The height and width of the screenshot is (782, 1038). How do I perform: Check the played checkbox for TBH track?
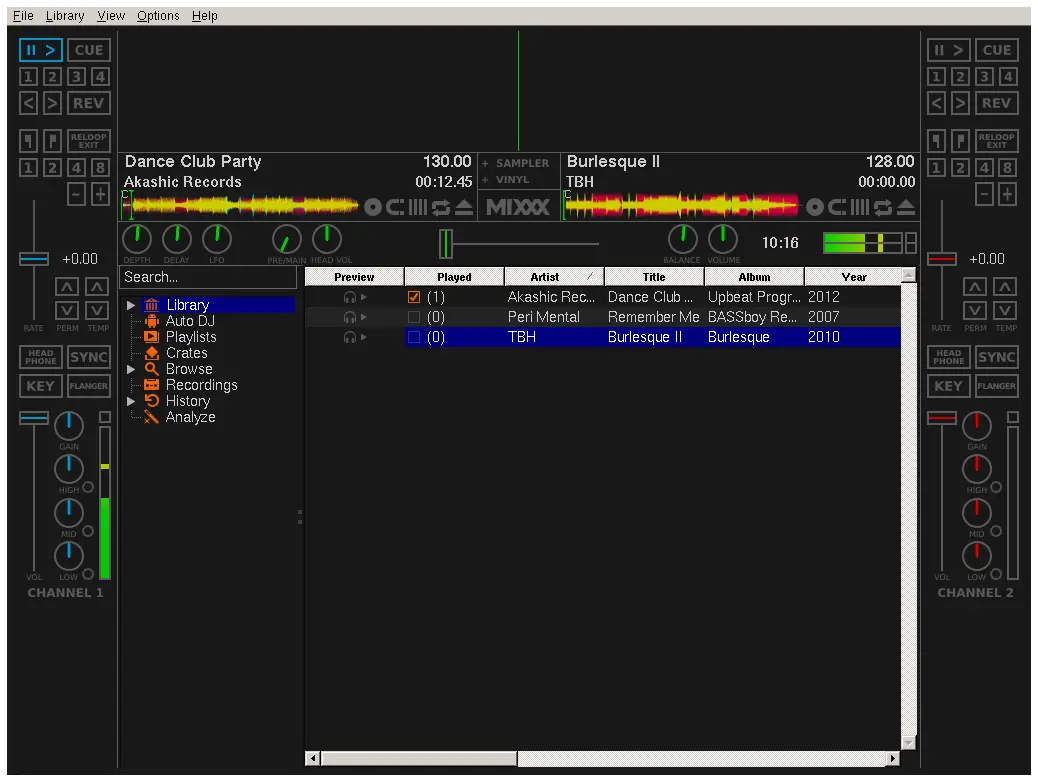coord(414,337)
